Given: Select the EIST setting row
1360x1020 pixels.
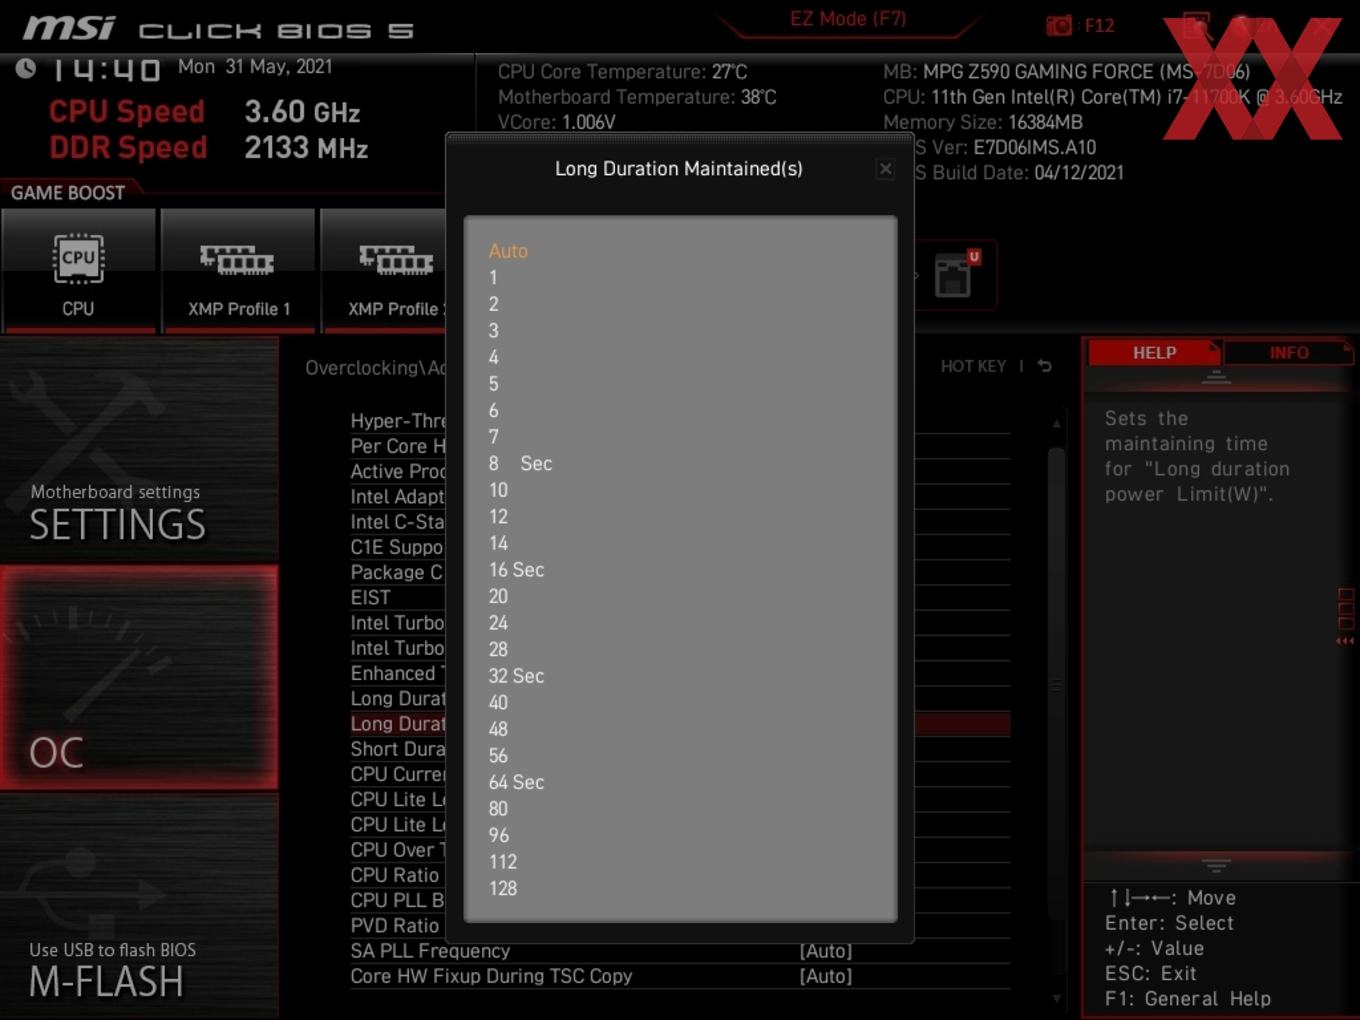Looking at the screenshot, I should pos(370,598).
